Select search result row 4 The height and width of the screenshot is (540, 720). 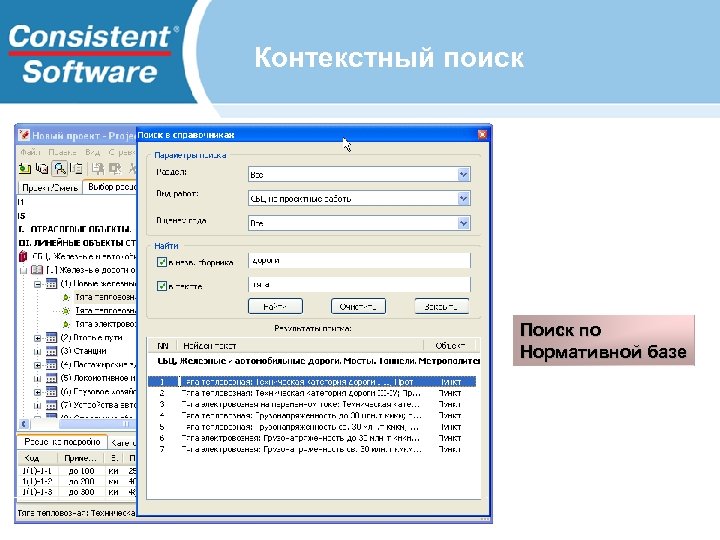click(312, 415)
